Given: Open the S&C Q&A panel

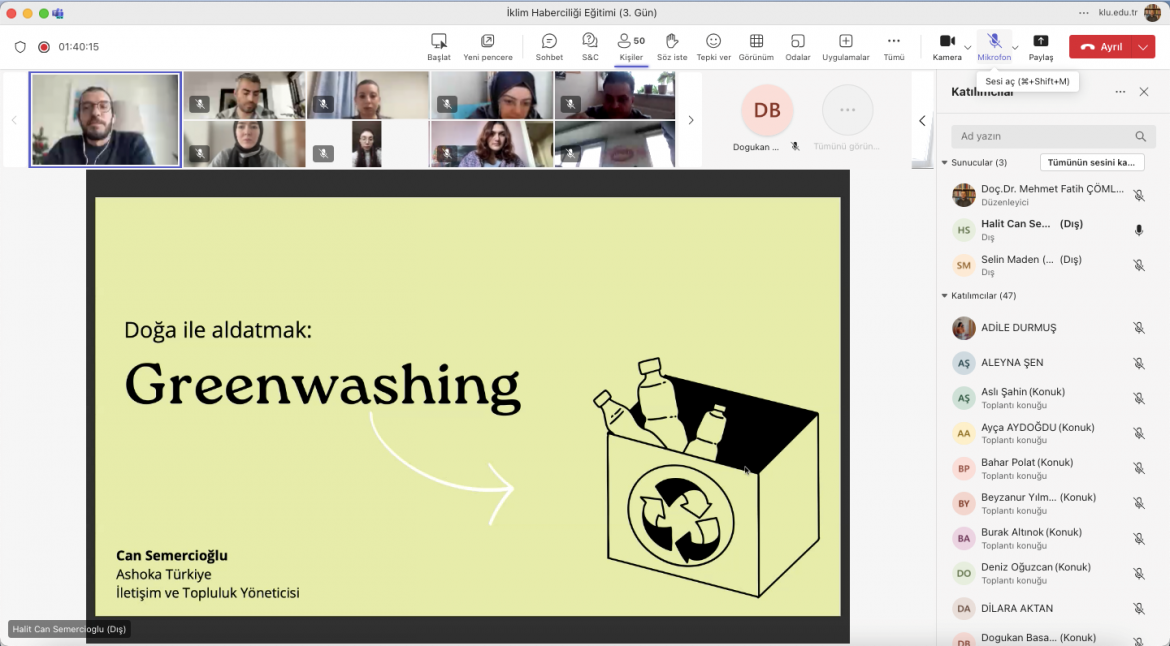Looking at the screenshot, I should tap(590, 46).
